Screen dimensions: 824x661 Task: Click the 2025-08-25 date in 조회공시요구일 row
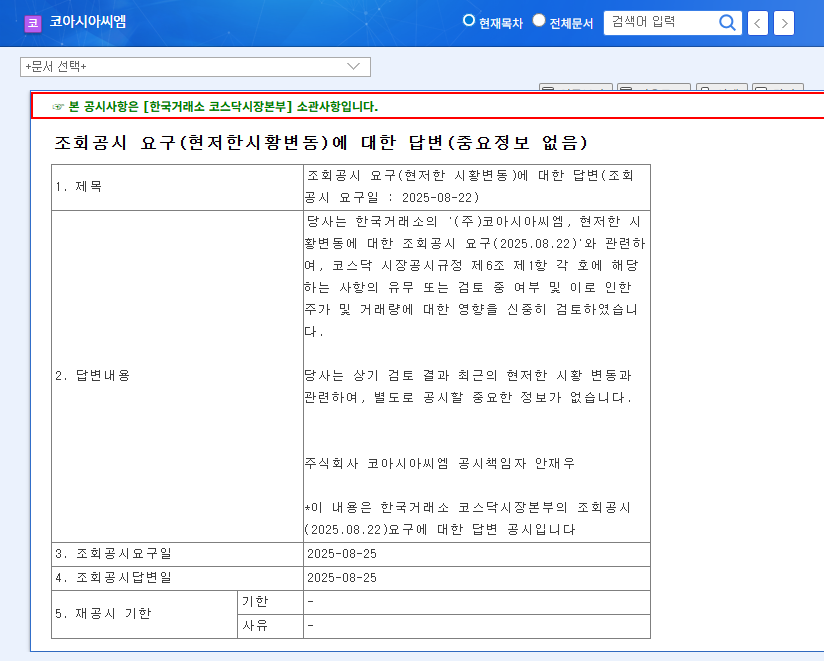[342, 554]
